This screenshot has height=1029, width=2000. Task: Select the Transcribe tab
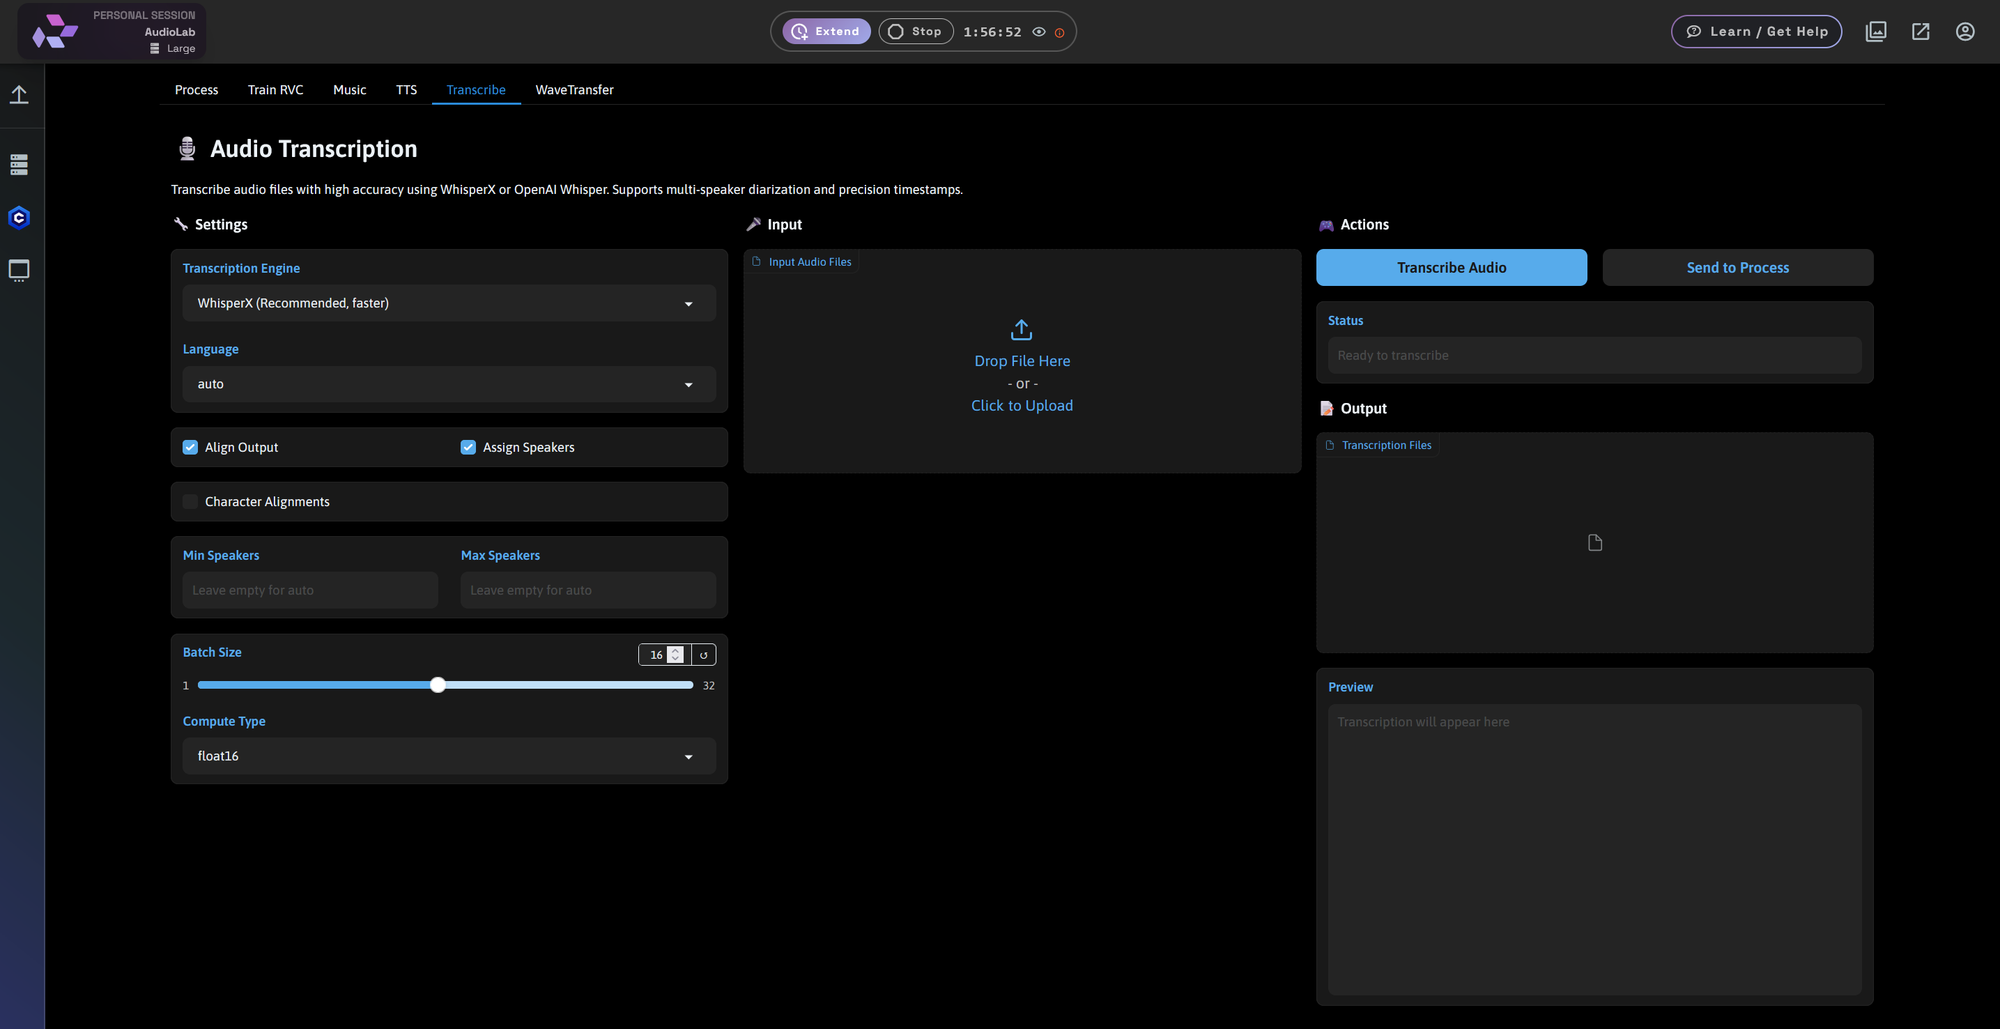476,90
